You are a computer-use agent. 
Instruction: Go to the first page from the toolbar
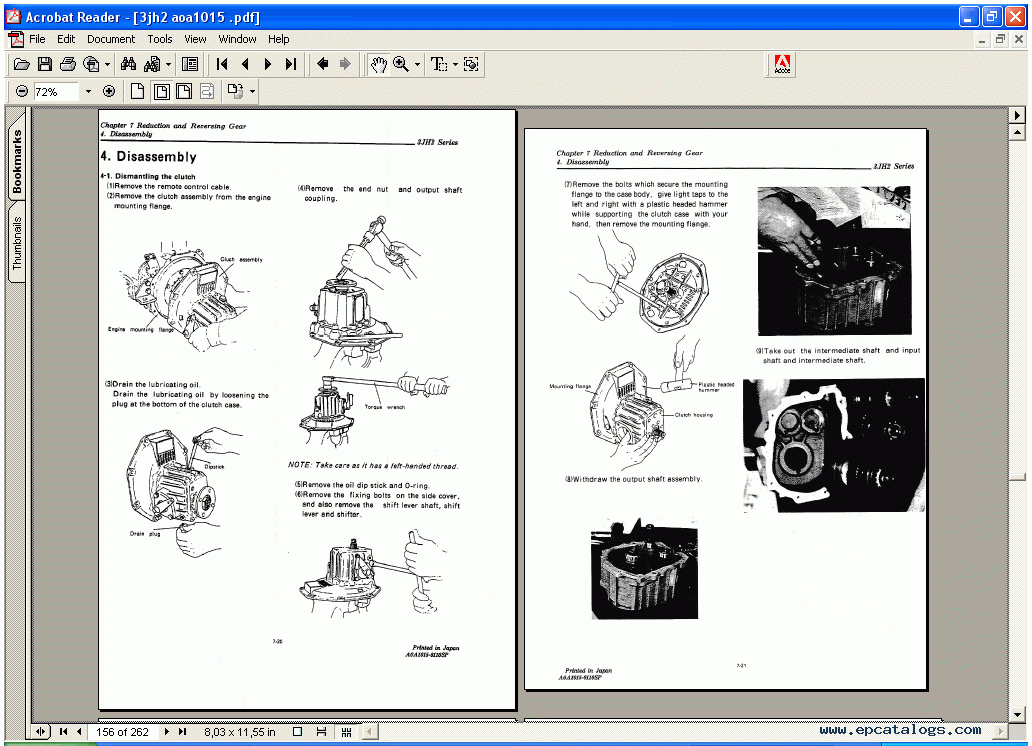click(222, 64)
